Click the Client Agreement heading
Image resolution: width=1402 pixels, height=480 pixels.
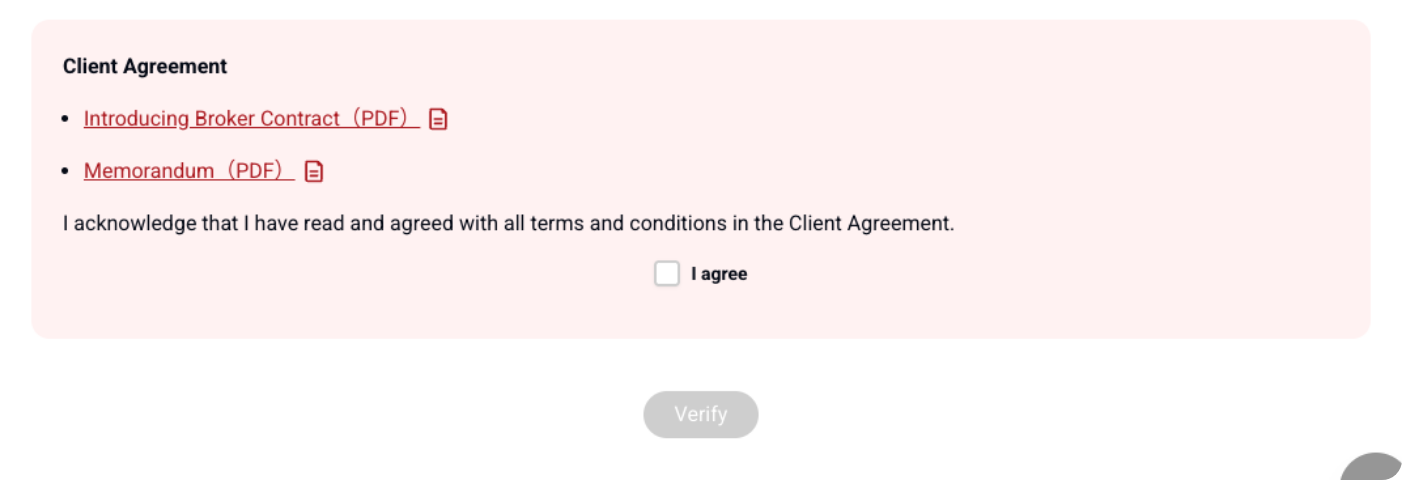(x=145, y=67)
